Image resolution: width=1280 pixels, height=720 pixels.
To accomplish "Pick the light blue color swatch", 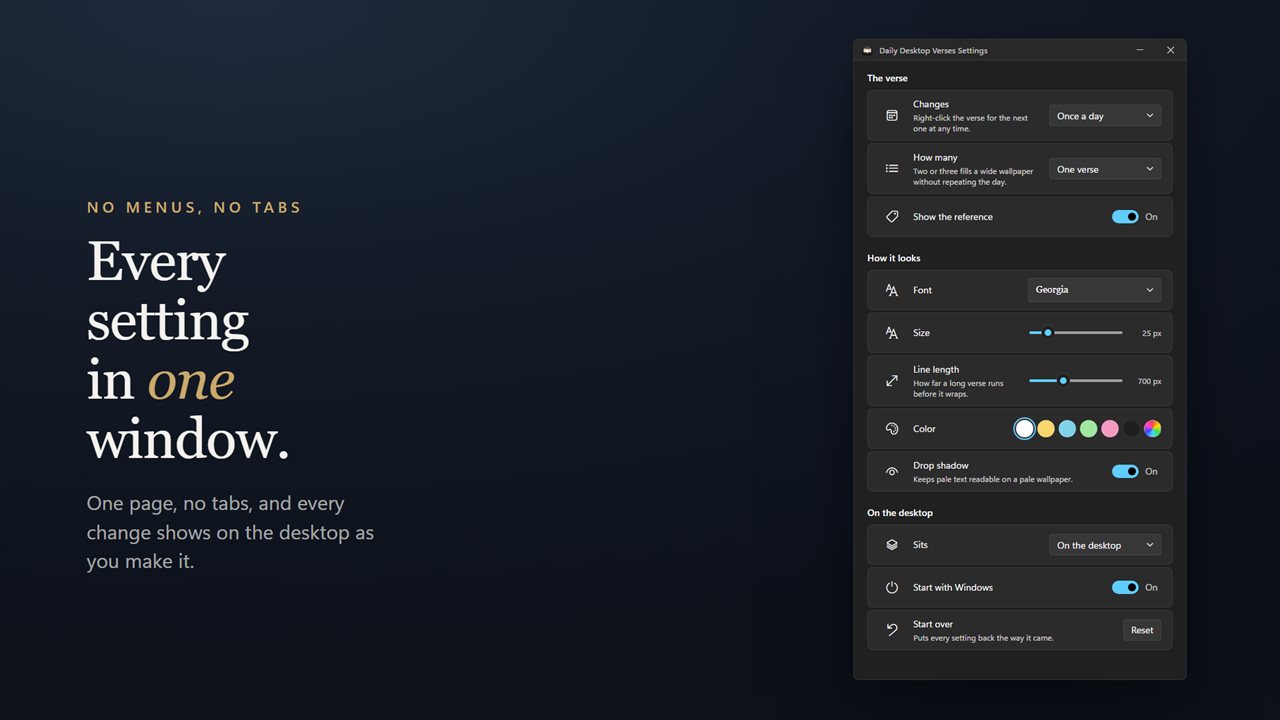I will coord(1067,429).
